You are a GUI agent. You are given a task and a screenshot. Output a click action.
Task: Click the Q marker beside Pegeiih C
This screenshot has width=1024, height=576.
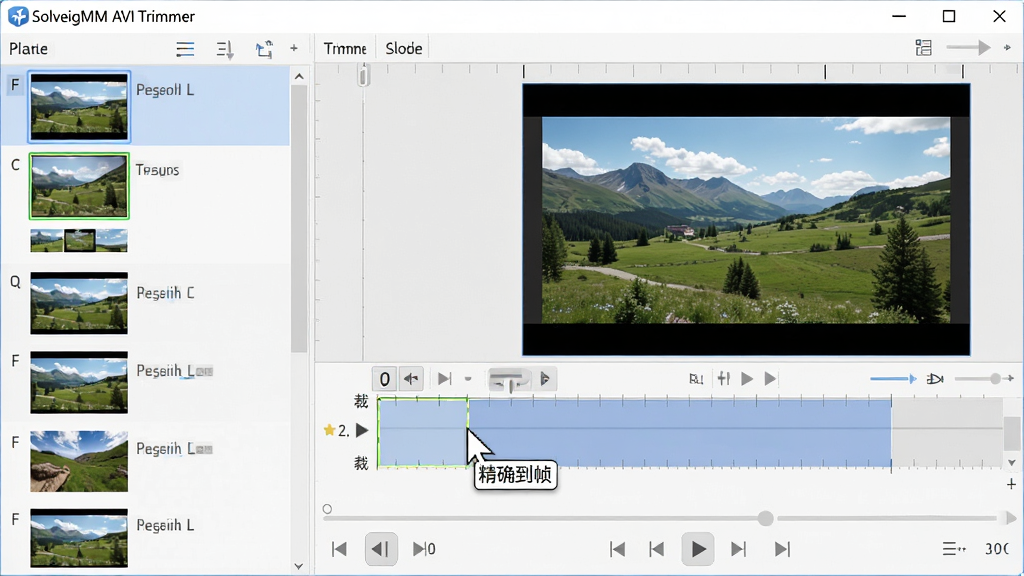click(15, 282)
